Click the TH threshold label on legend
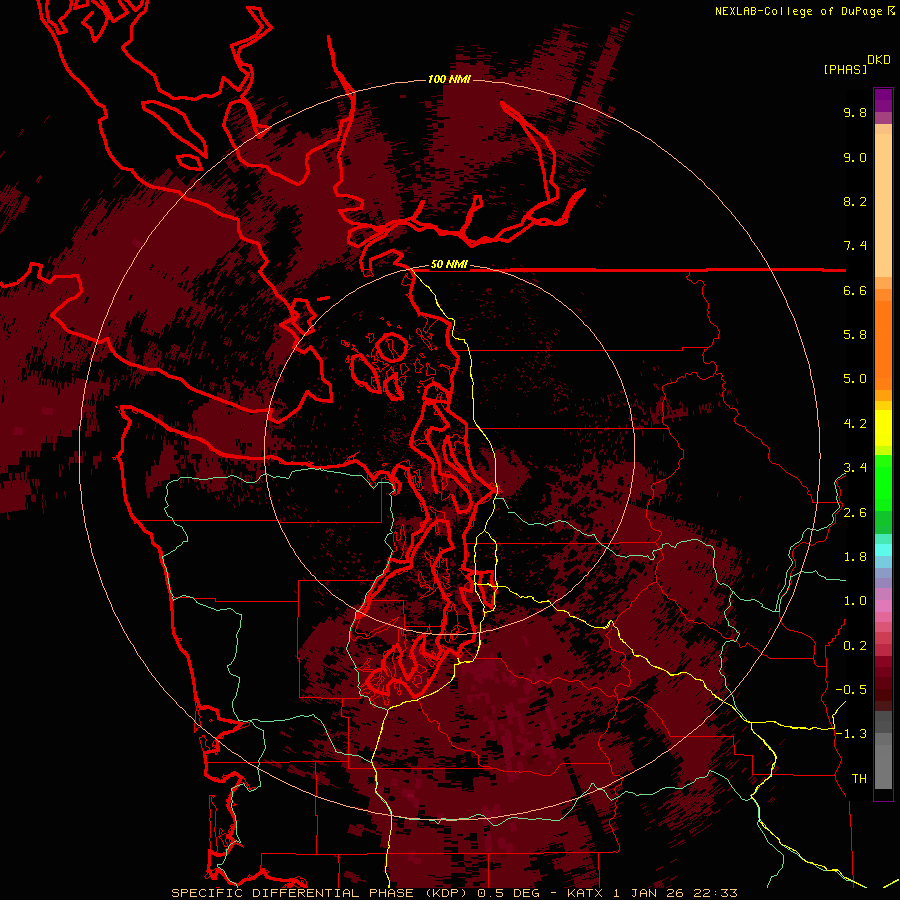Image resolution: width=900 pixels, height=900 pixels. tap(859, 779)
